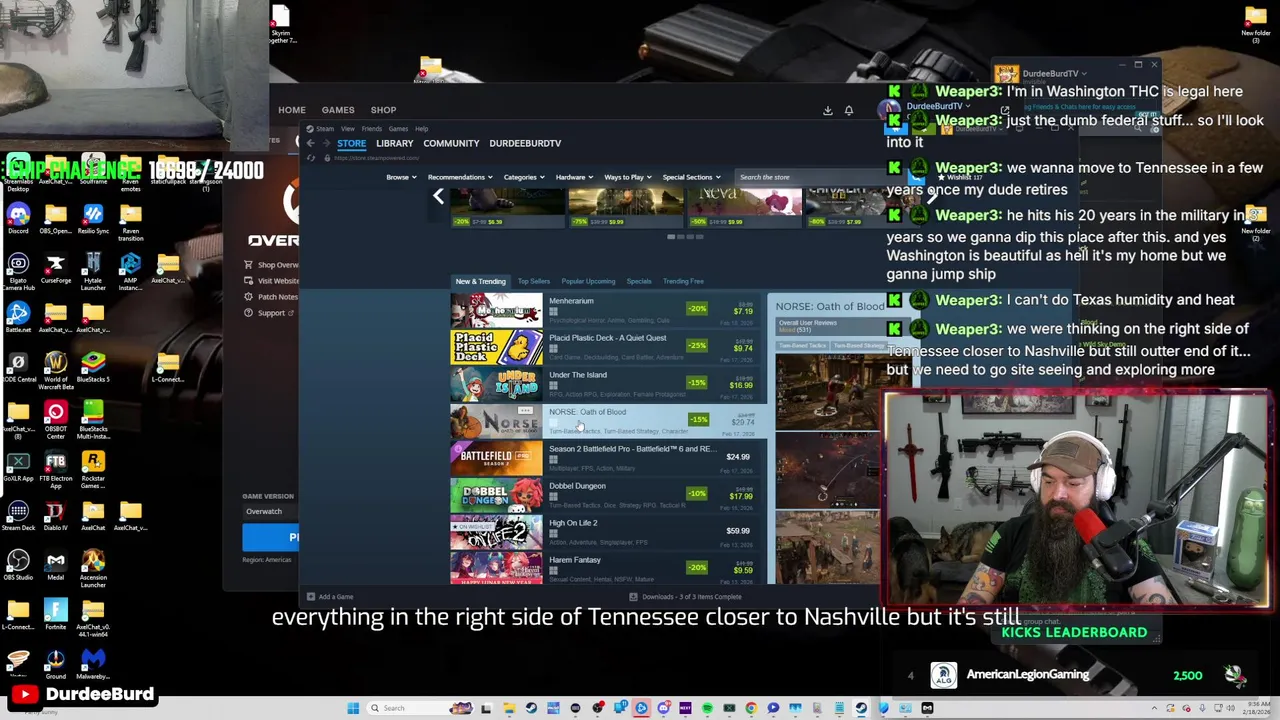Screen dimensions: 1280x720
Task: Select the Top Sellers tab
Action: [x=534, y=281]
